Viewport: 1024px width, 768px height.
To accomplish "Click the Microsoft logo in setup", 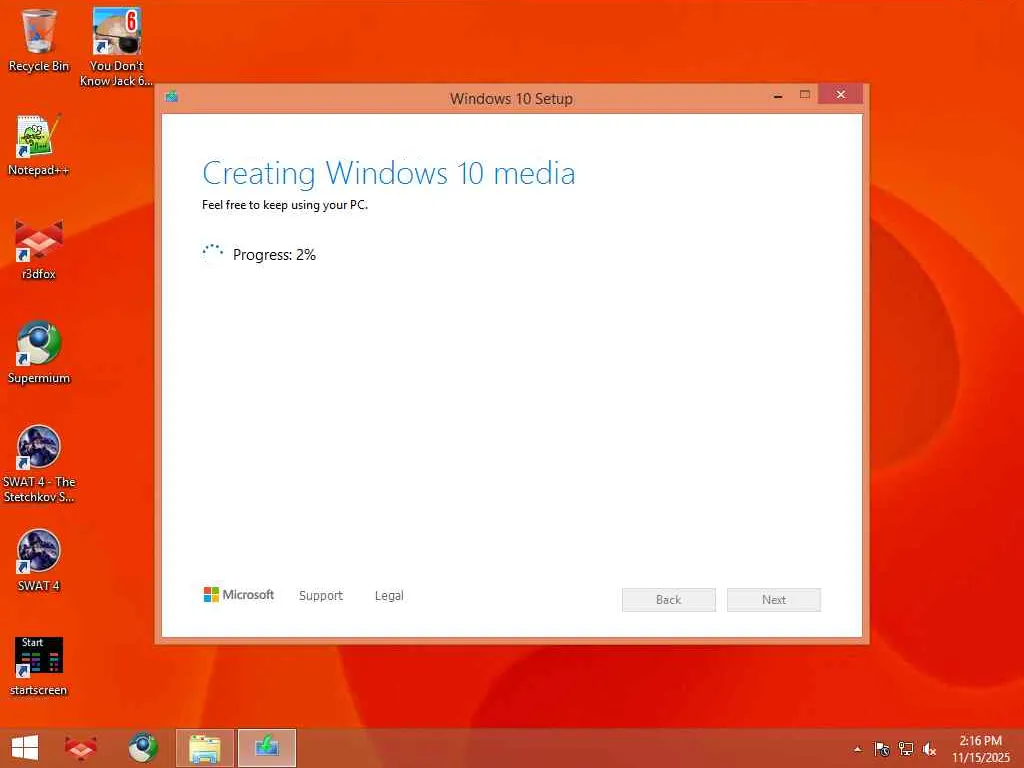I will tap(239, 594).
